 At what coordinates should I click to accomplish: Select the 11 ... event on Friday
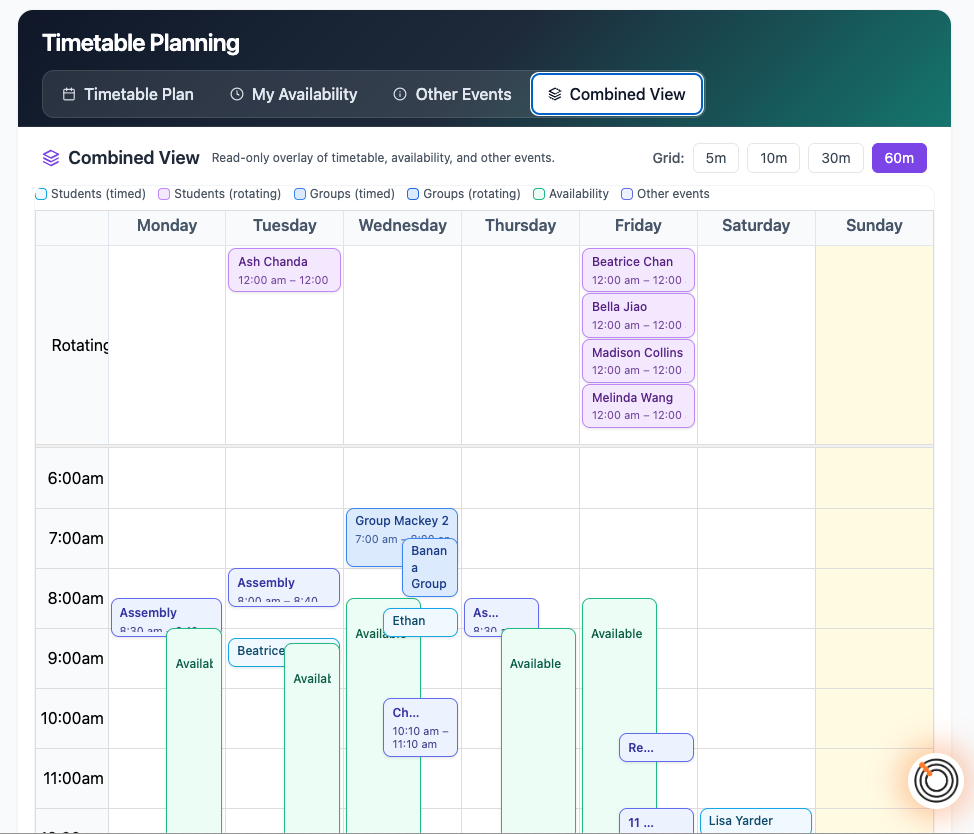coord(656,822)
